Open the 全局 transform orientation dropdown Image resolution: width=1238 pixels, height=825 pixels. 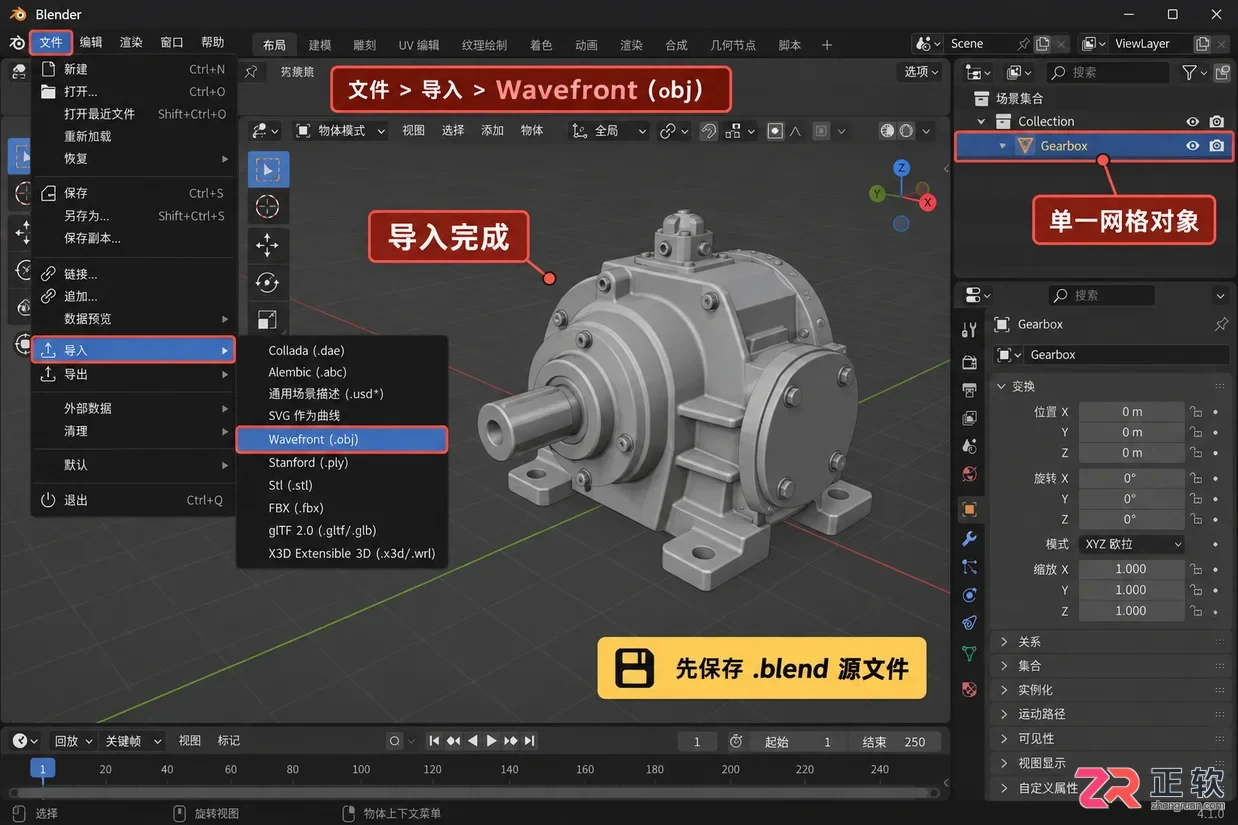(609, 131)
